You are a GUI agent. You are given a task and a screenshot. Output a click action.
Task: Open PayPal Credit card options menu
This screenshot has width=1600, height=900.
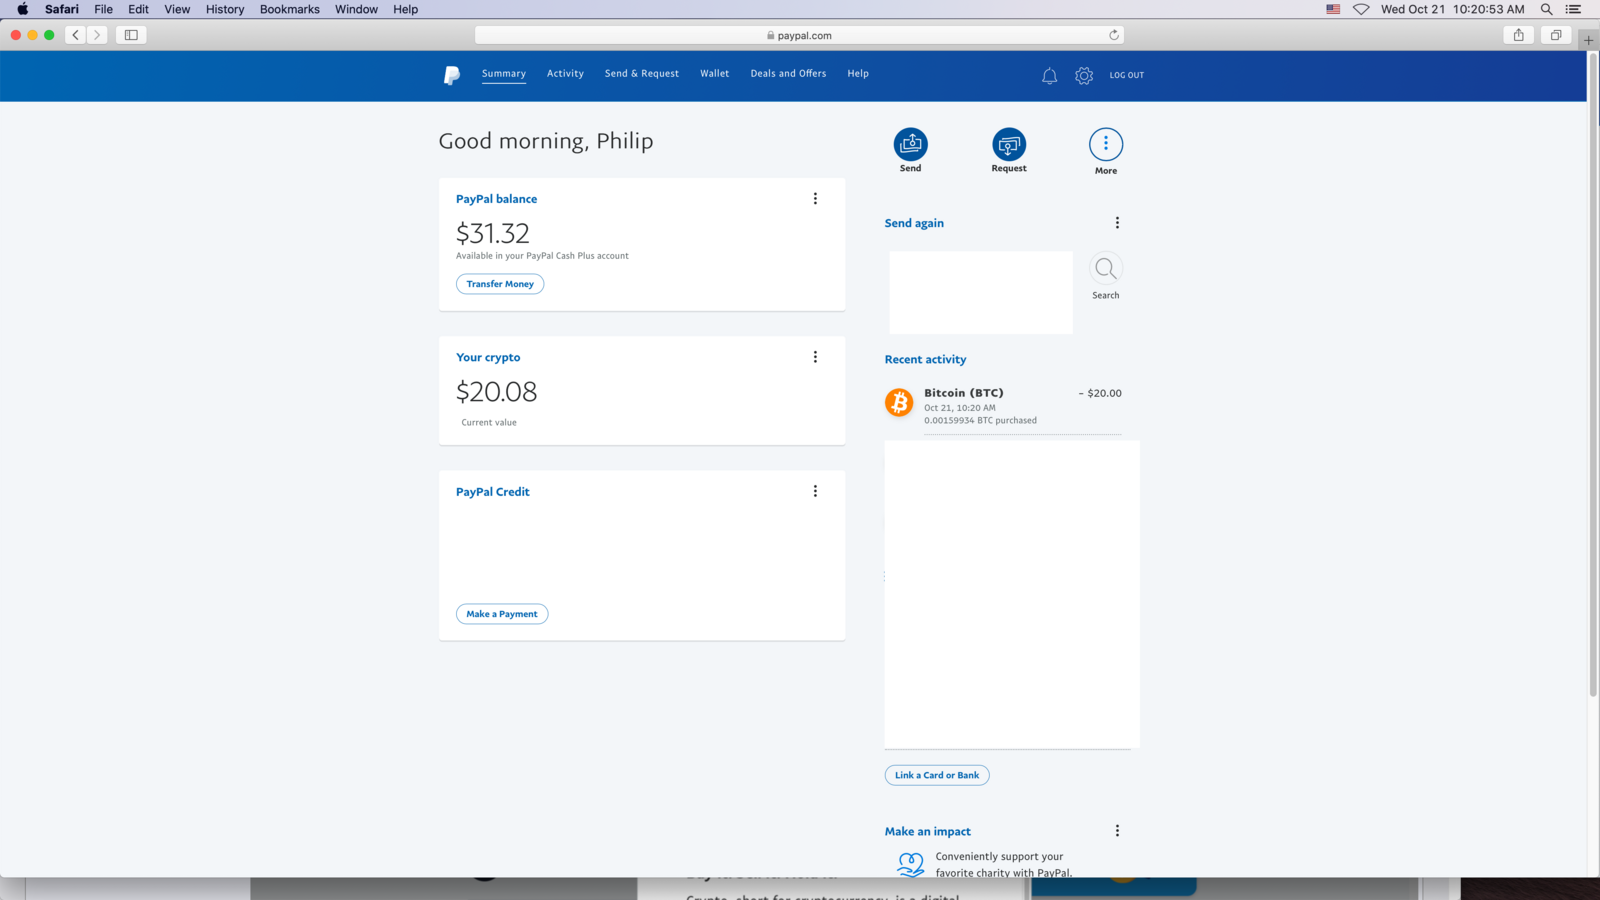pos(815,491)
